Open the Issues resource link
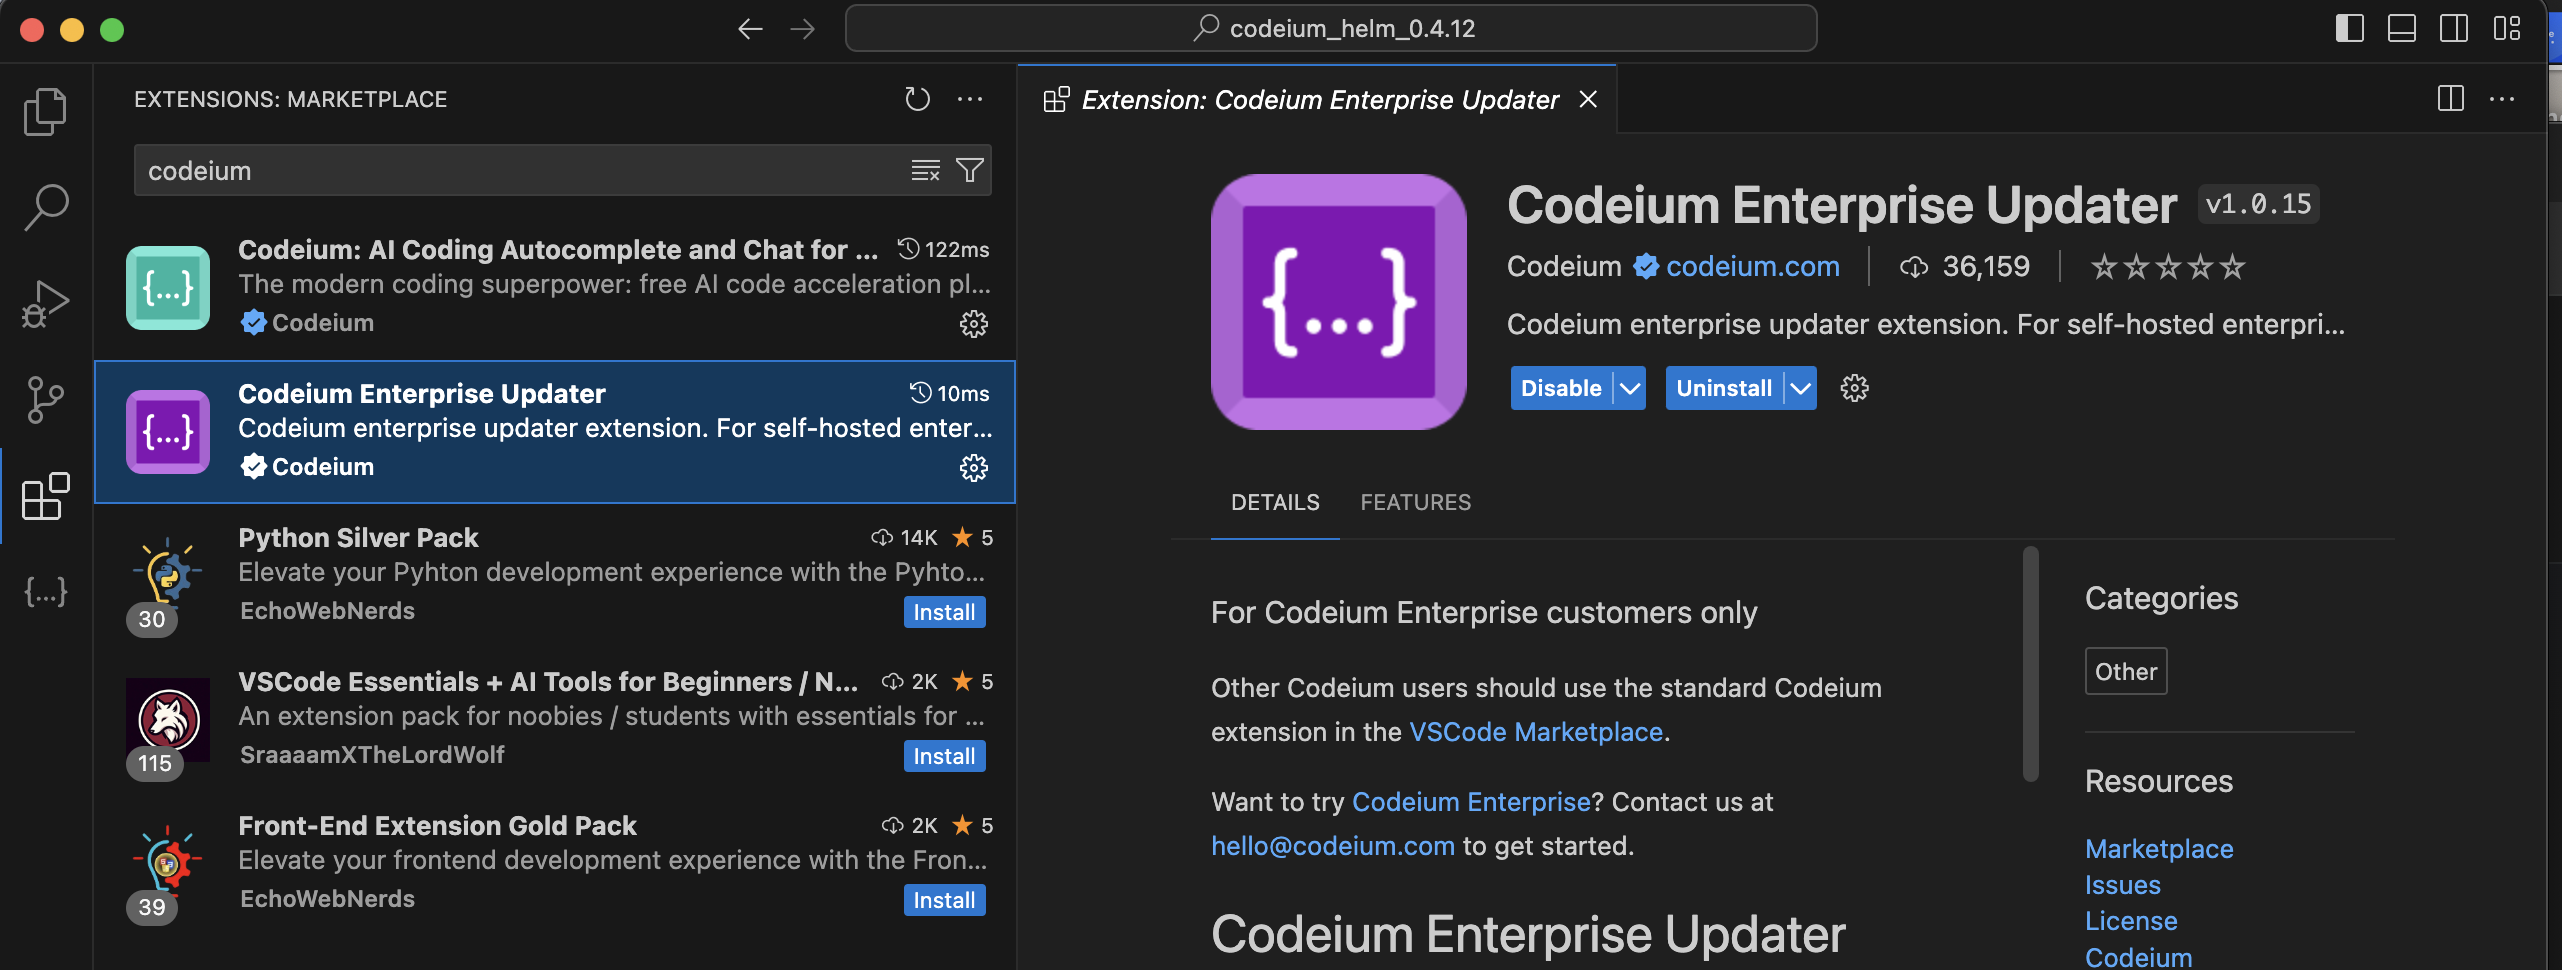 click(2122, 885)
